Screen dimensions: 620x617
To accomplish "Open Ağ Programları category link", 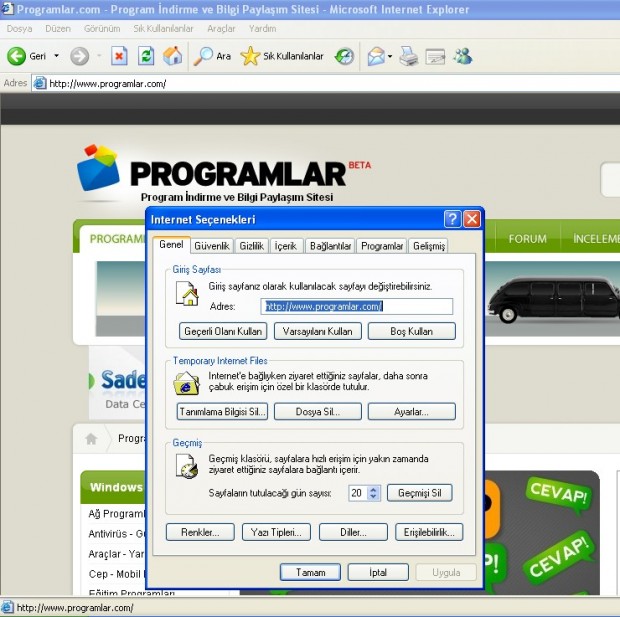I will pos(117,514).
